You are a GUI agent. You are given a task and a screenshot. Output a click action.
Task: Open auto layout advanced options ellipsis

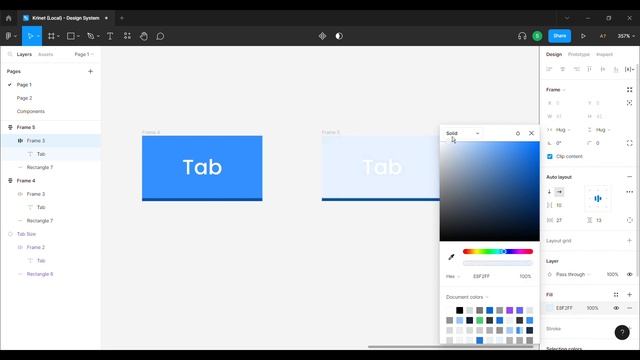[x=629, y=191]
